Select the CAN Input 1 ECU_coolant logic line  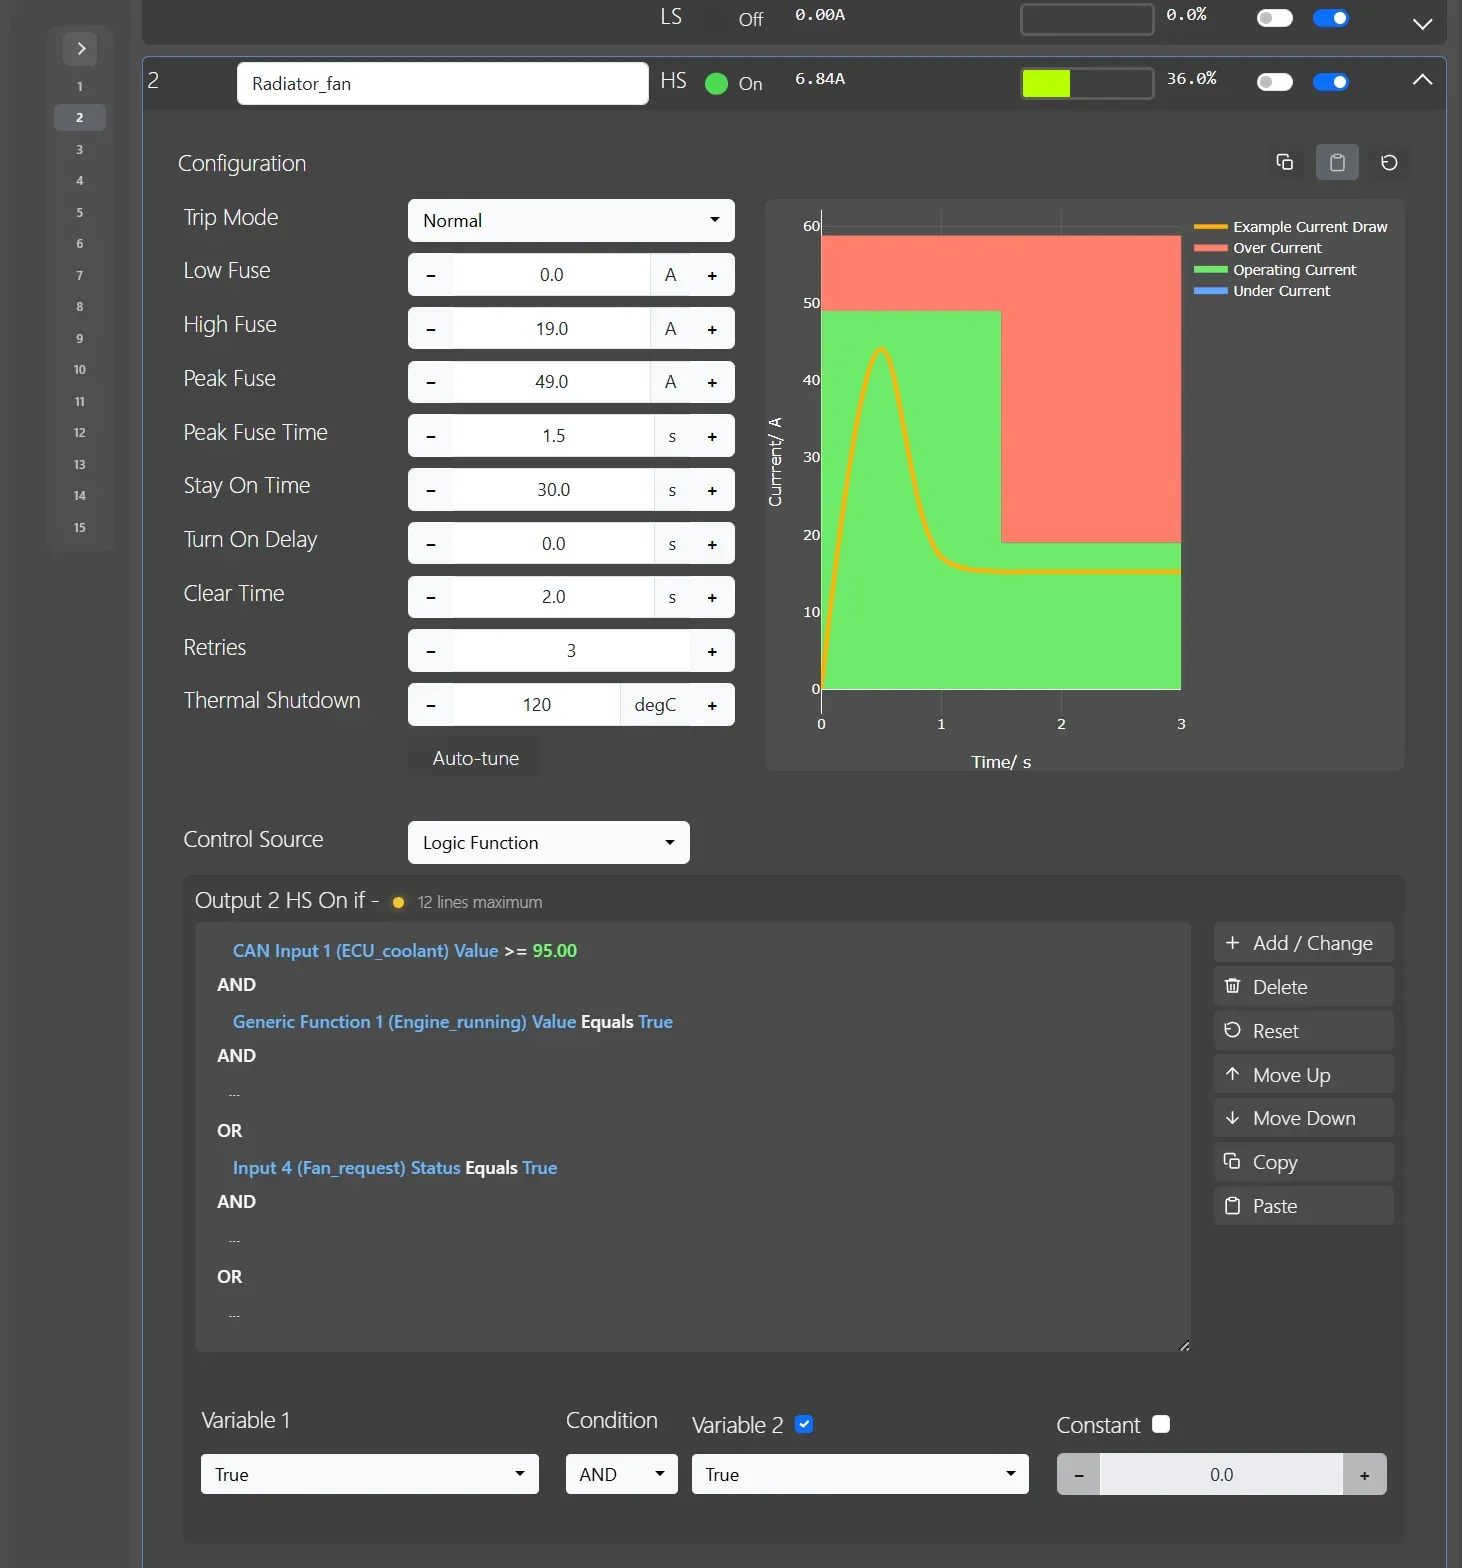(405, 951)
